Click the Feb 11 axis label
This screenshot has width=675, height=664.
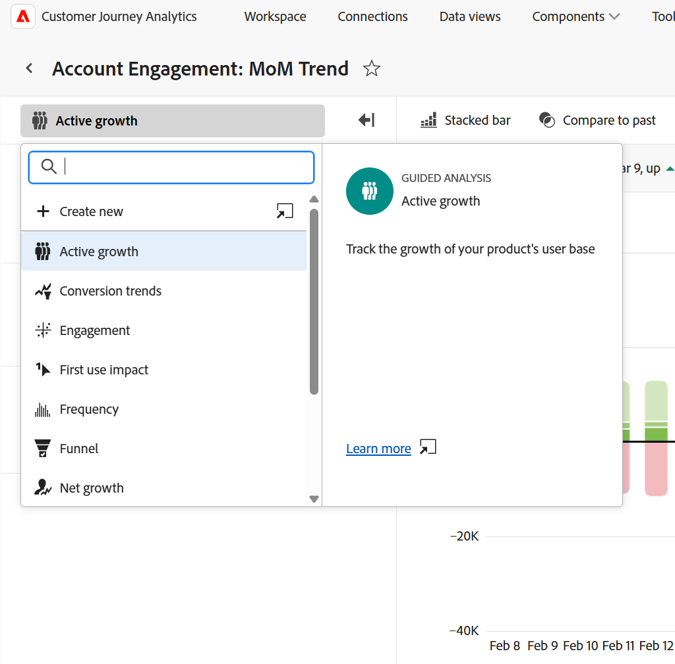(618, 646)
